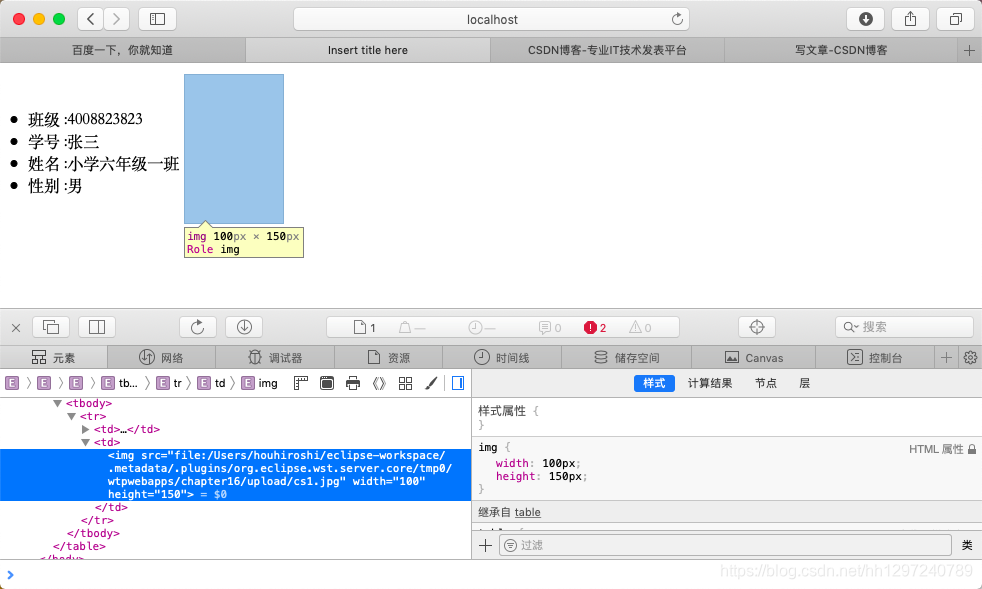This screenshot has height=589, width=982.
Task: Click the localhost address bar
Action: (x=492, y=19)
